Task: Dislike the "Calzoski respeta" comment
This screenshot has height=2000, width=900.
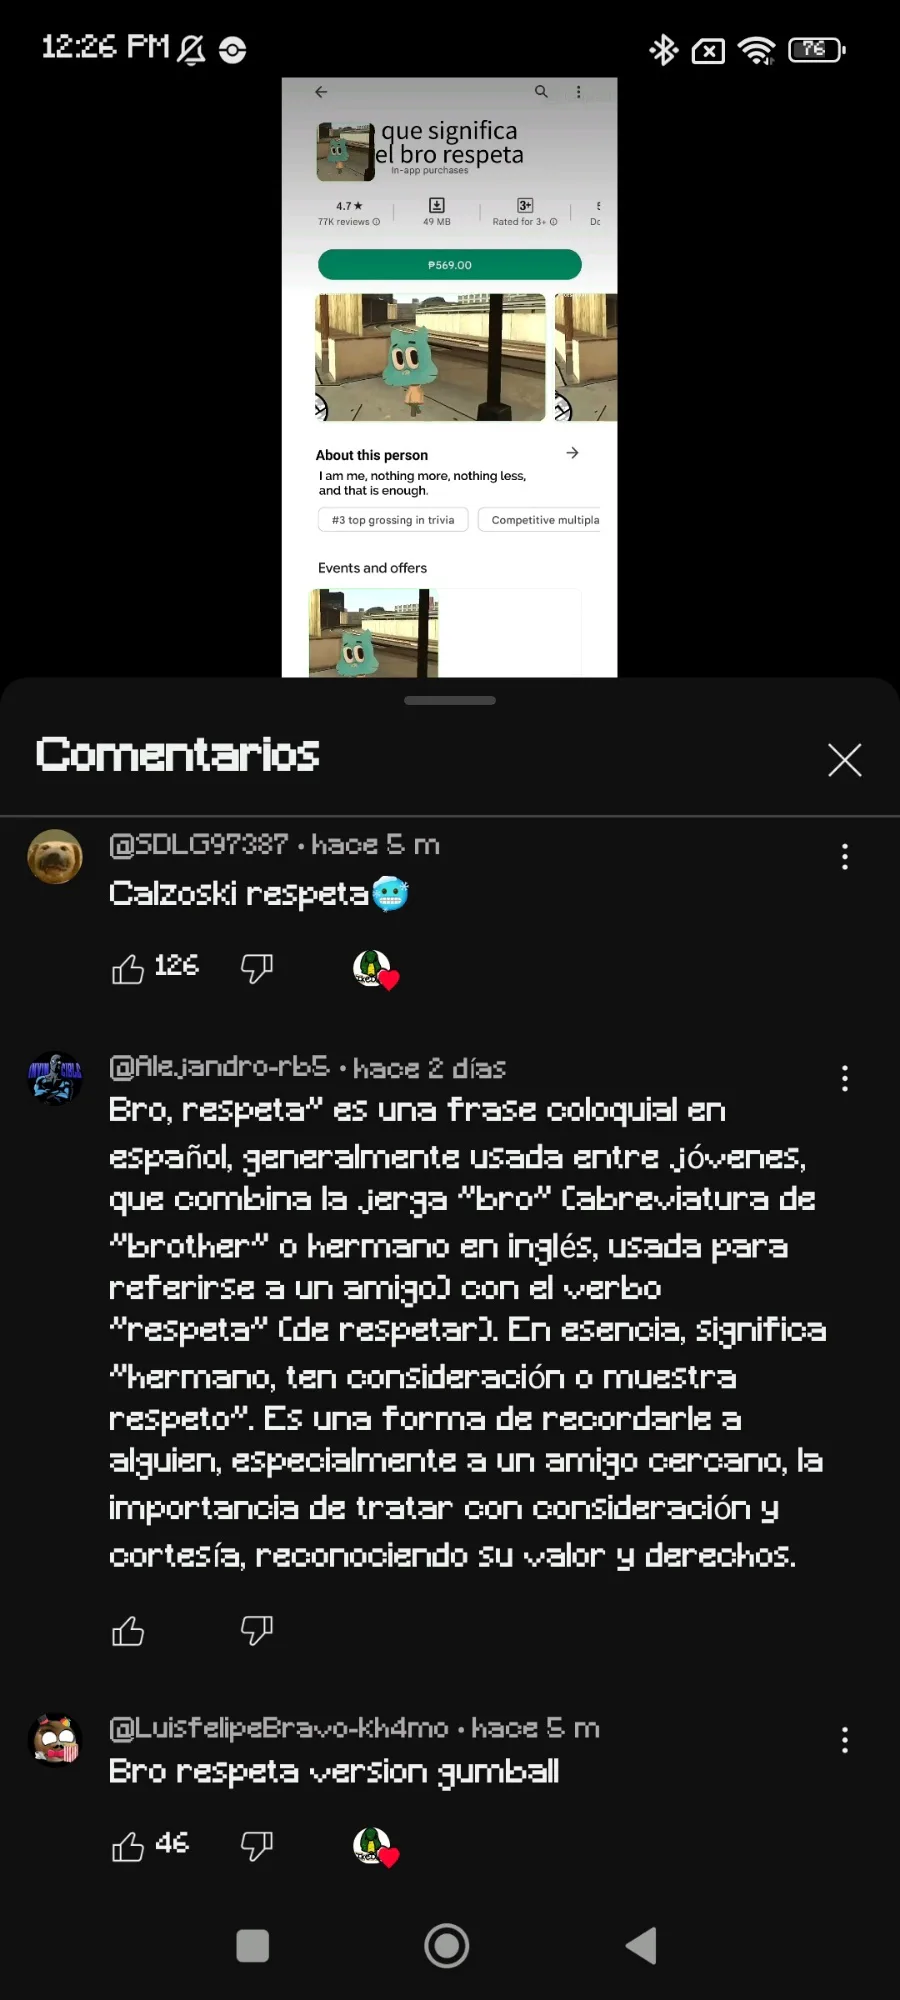Action: (257, 968)
